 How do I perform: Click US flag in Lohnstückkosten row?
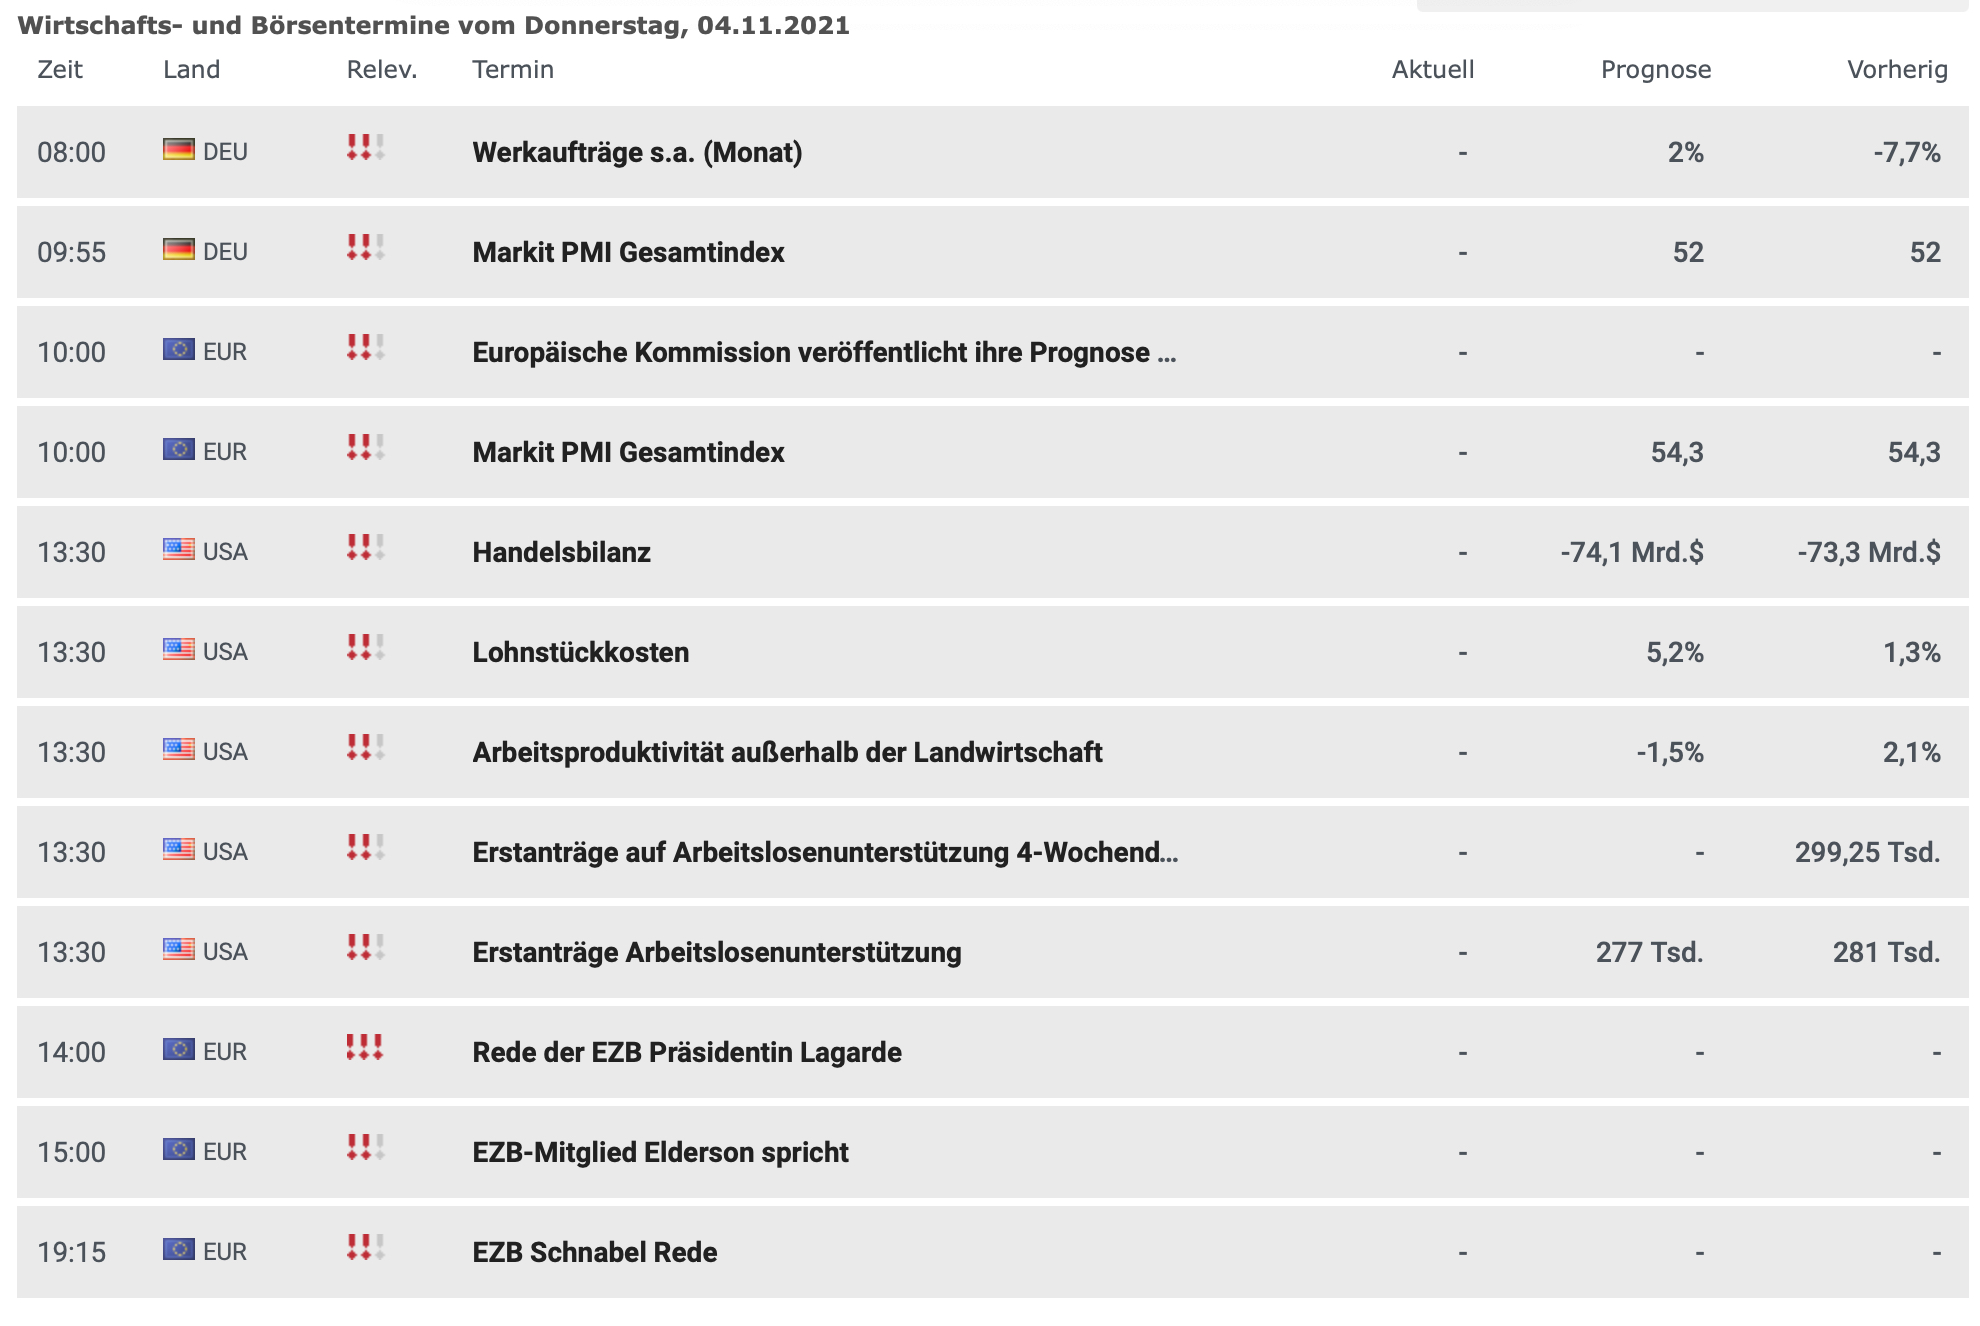[179, 649]
